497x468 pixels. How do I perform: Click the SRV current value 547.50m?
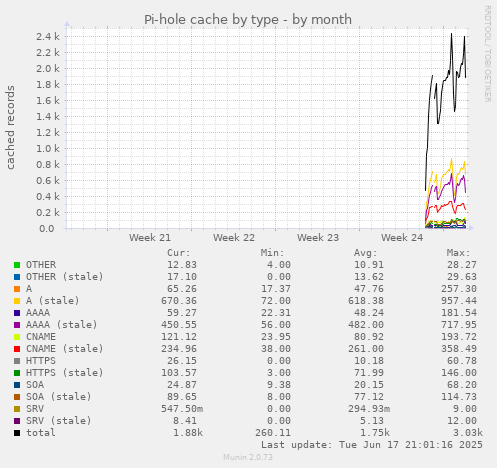pos(182,409)
